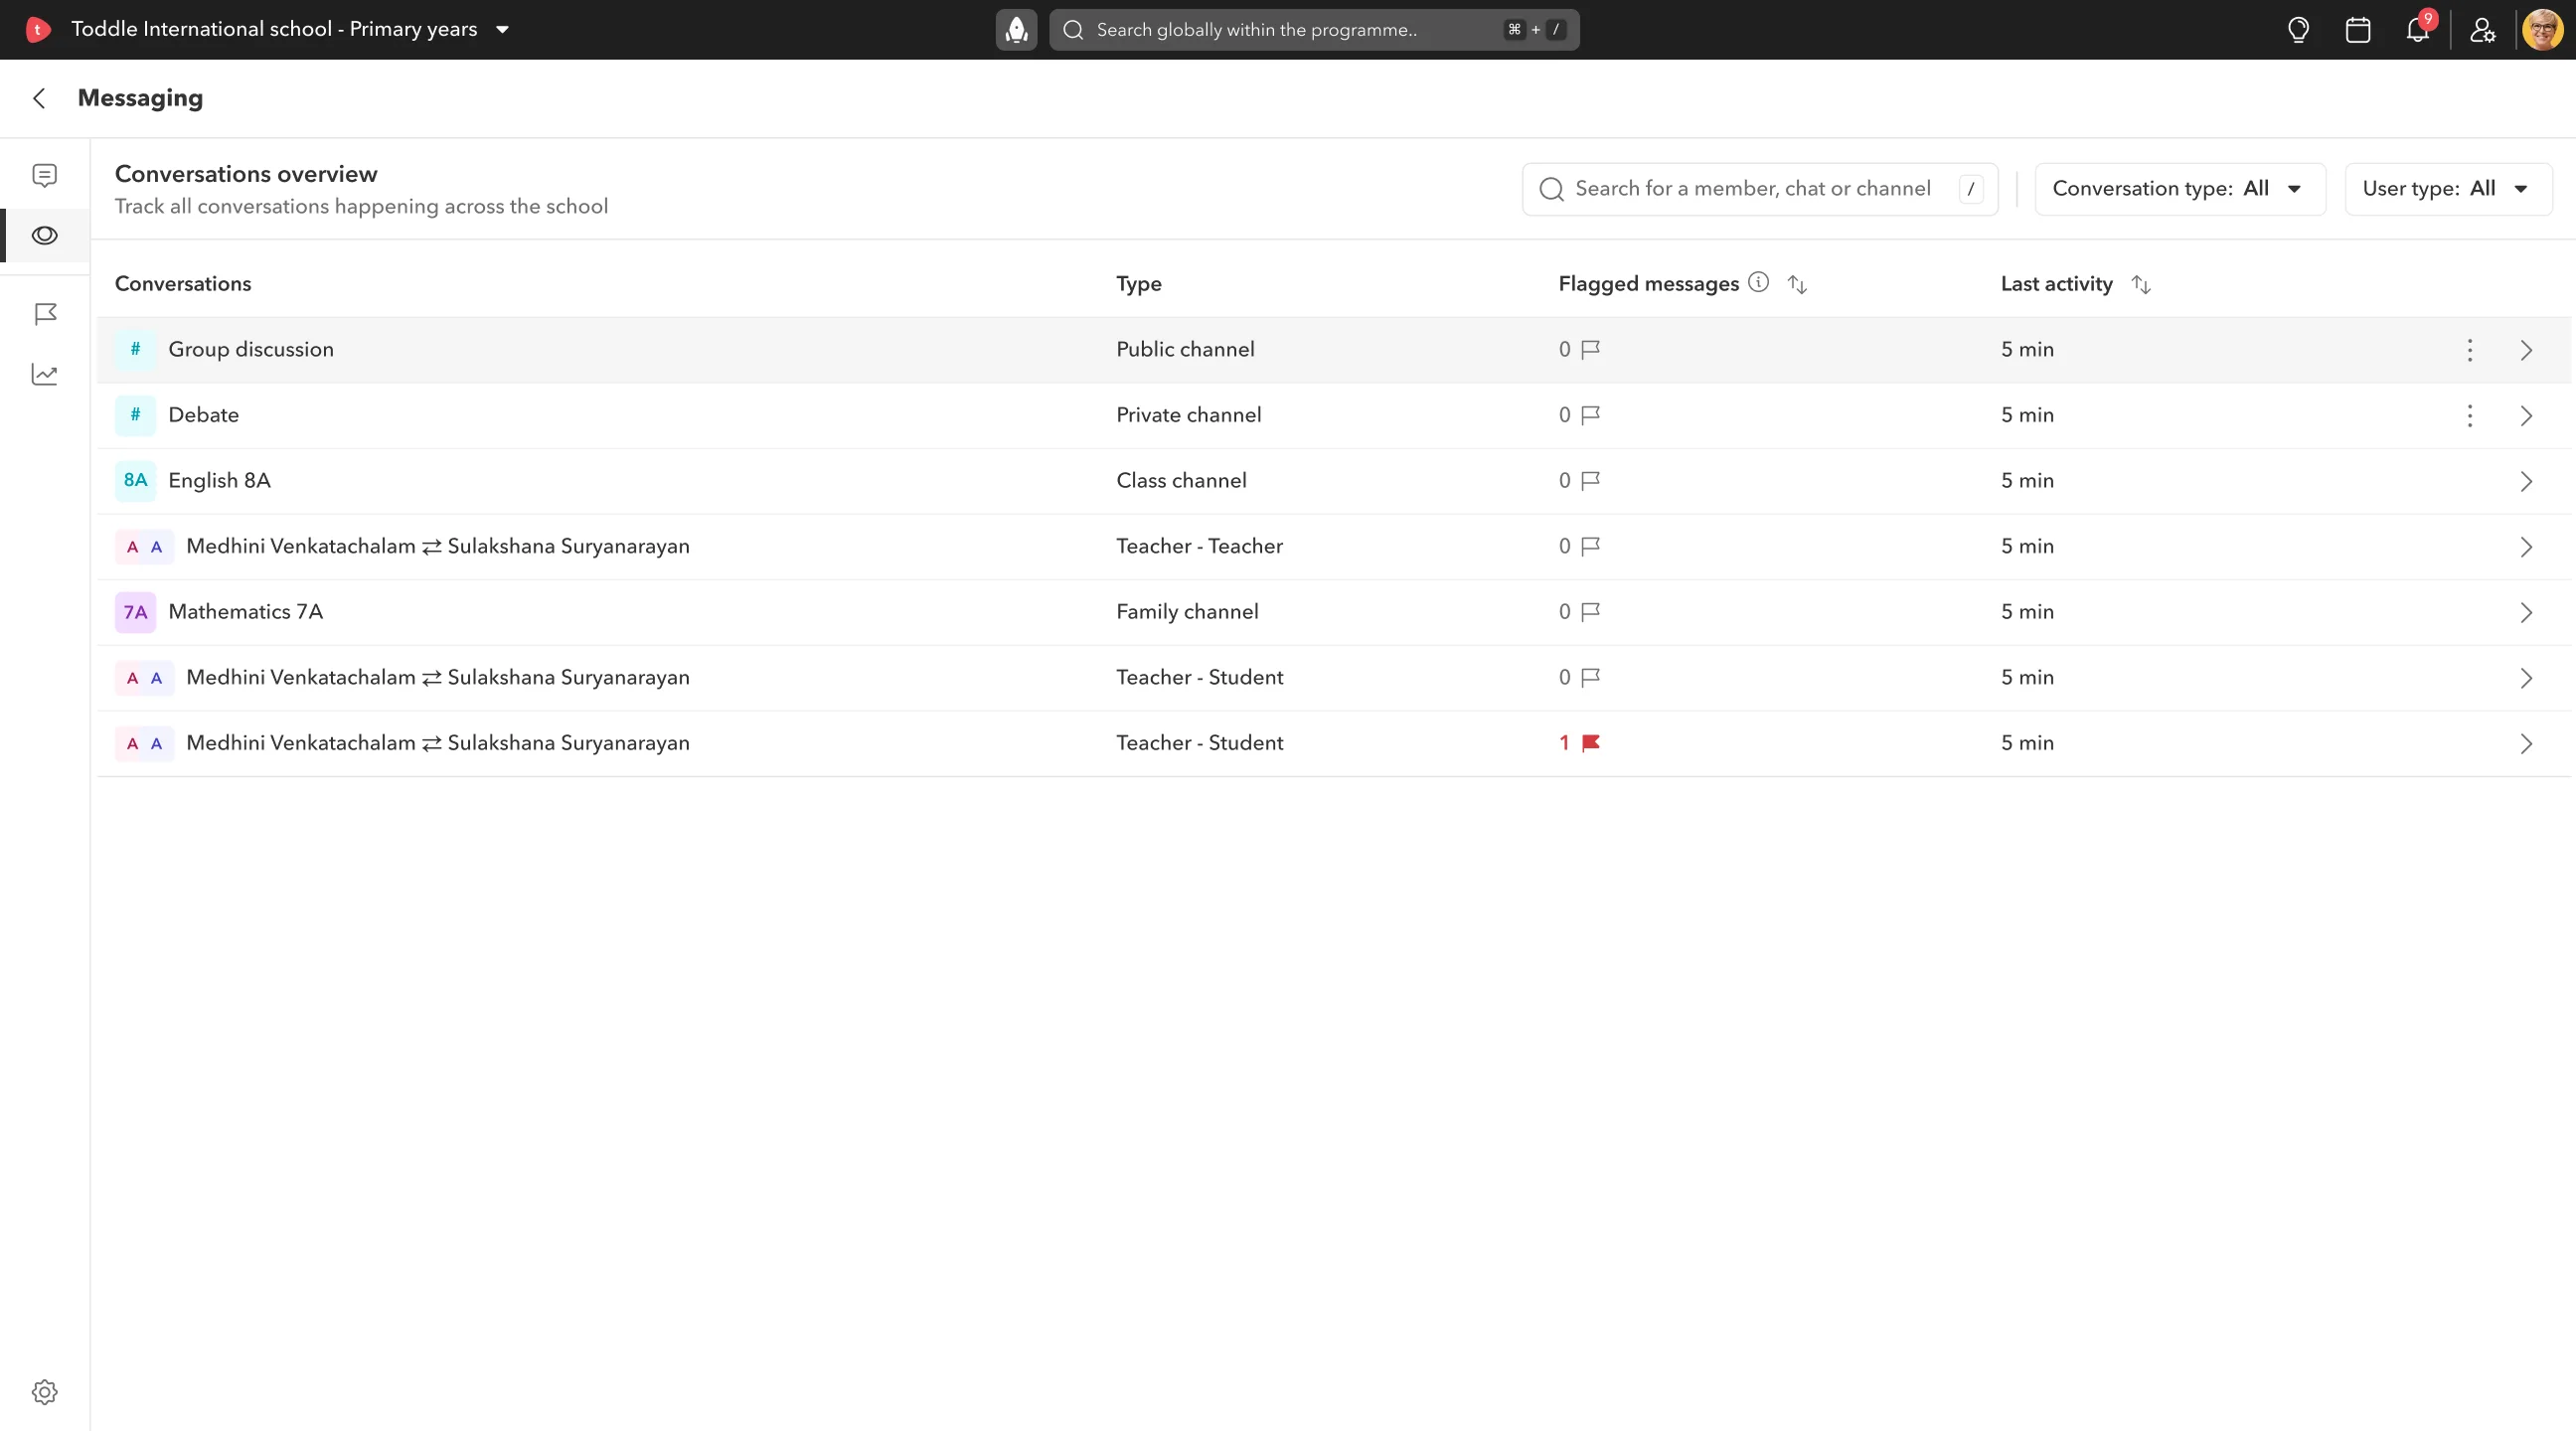This screenshot has height=1431, width=2576.
Task: Focus the member, chat or channel search
Action: (x=1760, y=189)
